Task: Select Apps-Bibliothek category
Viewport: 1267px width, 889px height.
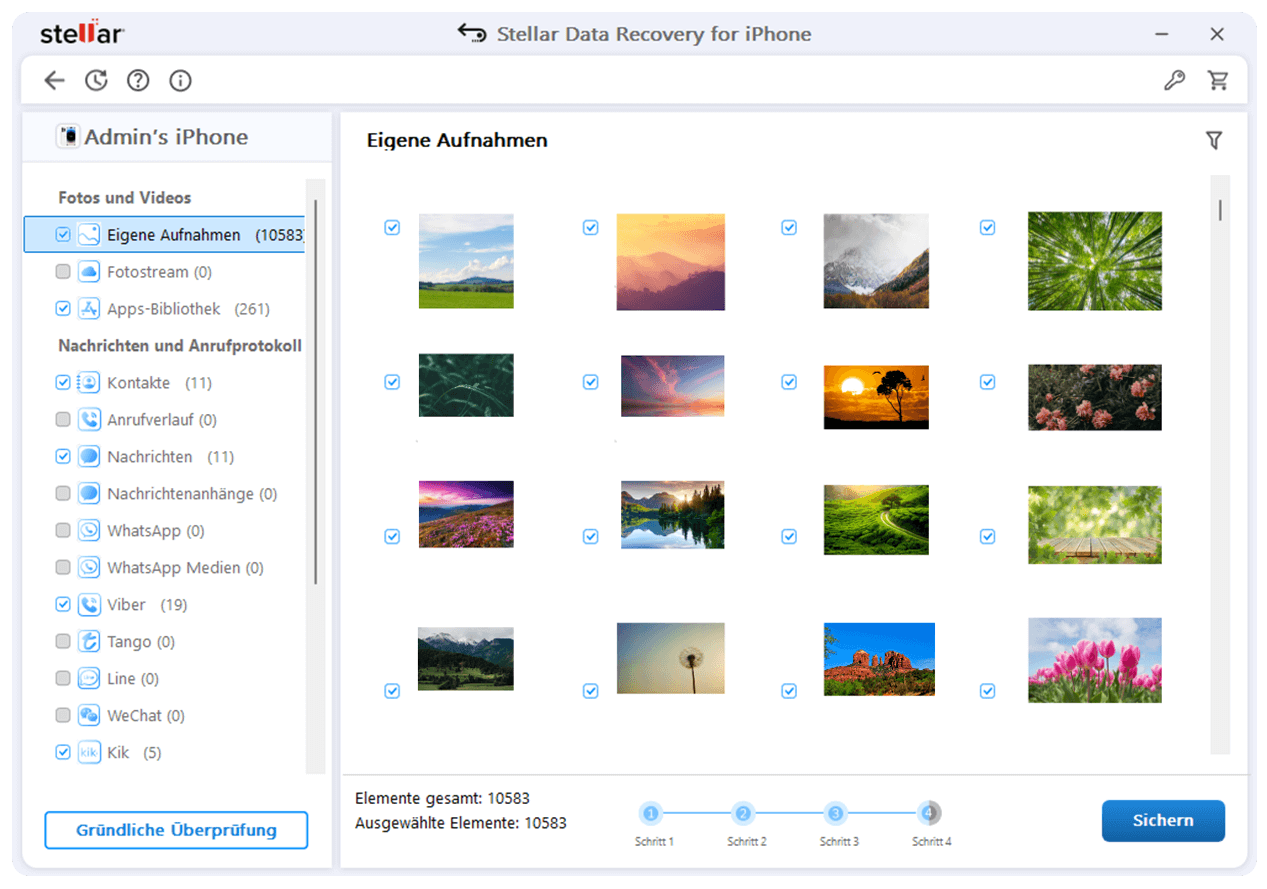Action: pos(163,309)
